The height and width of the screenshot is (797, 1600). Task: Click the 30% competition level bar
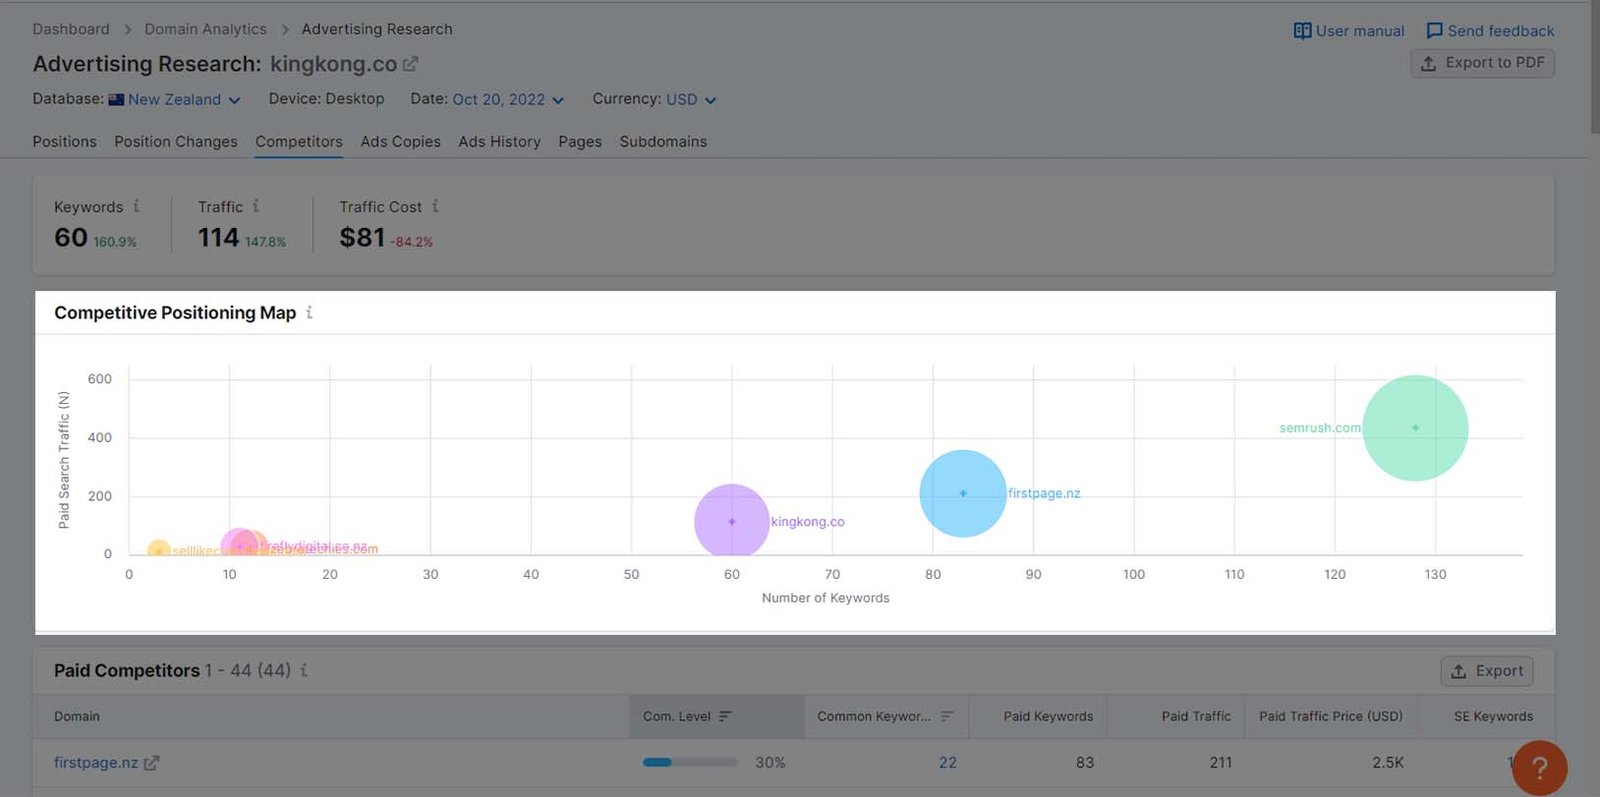click(690, 763)
